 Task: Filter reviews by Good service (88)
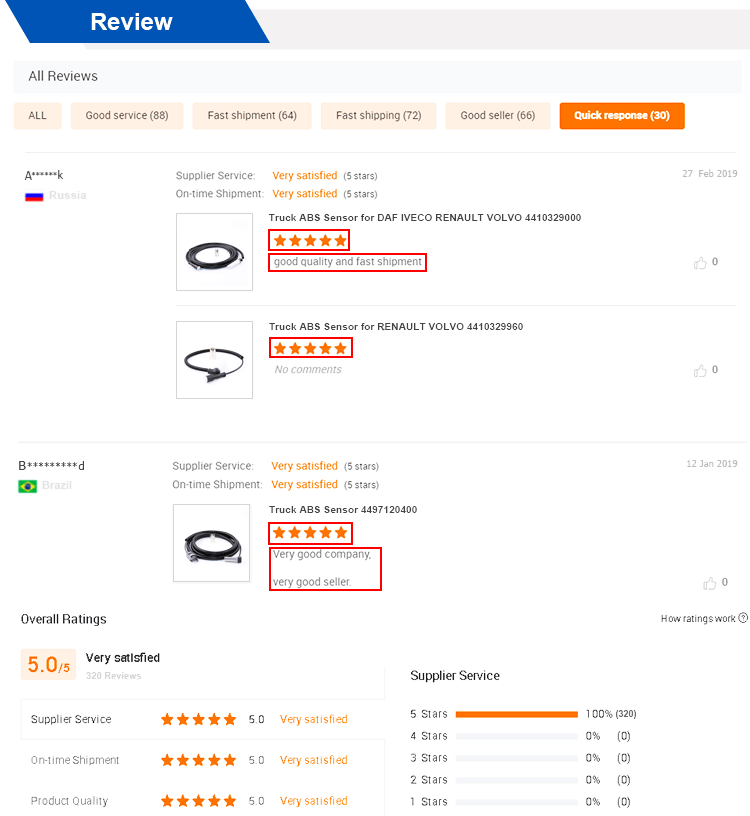tap(127, 116)
